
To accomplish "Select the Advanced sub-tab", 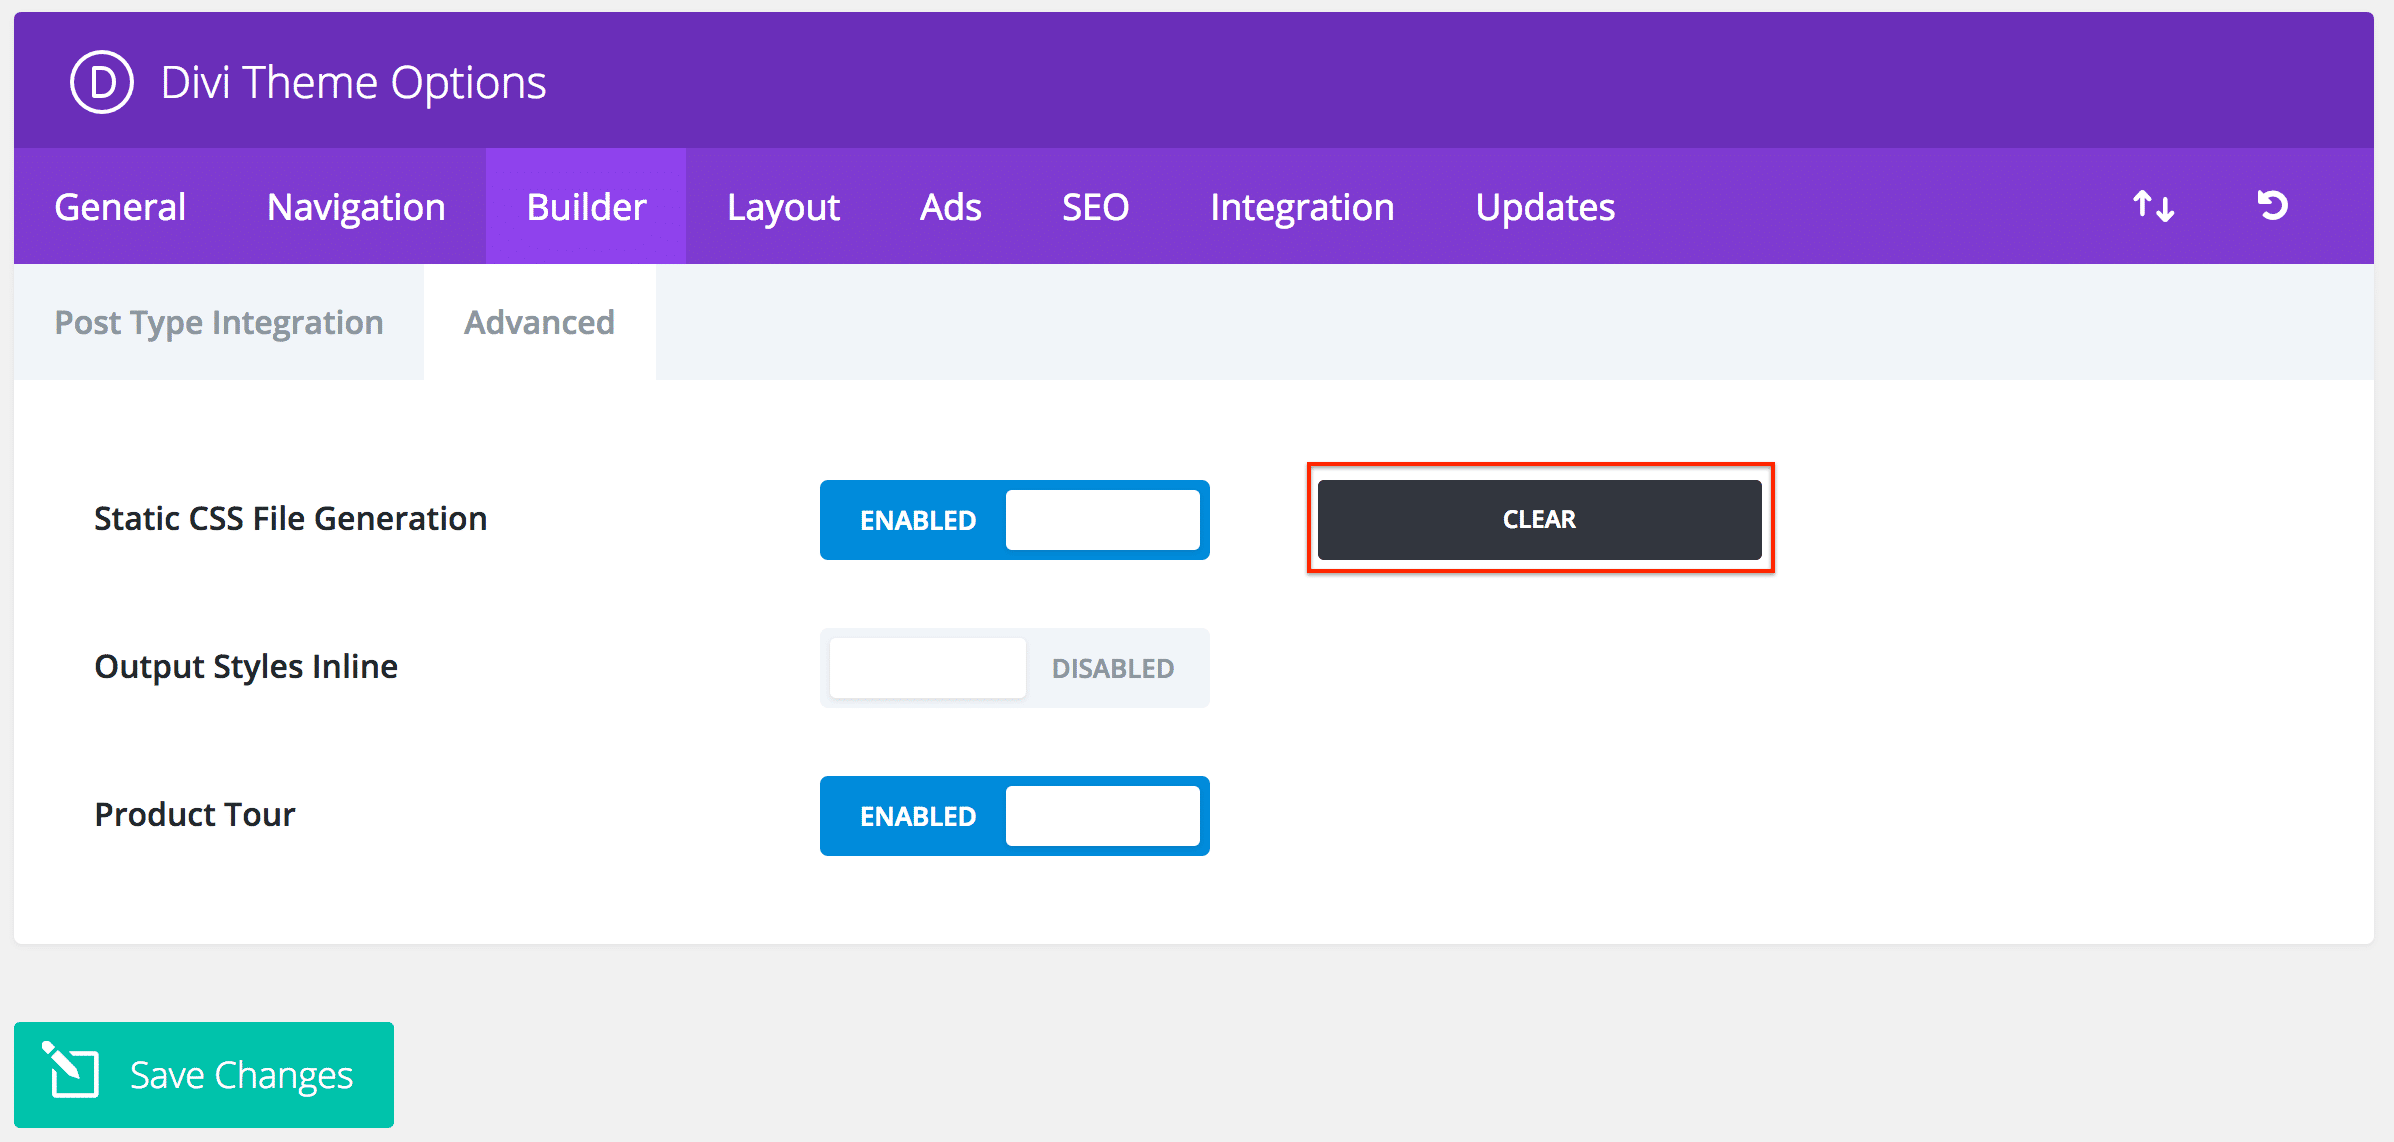I will pos(539,322).
